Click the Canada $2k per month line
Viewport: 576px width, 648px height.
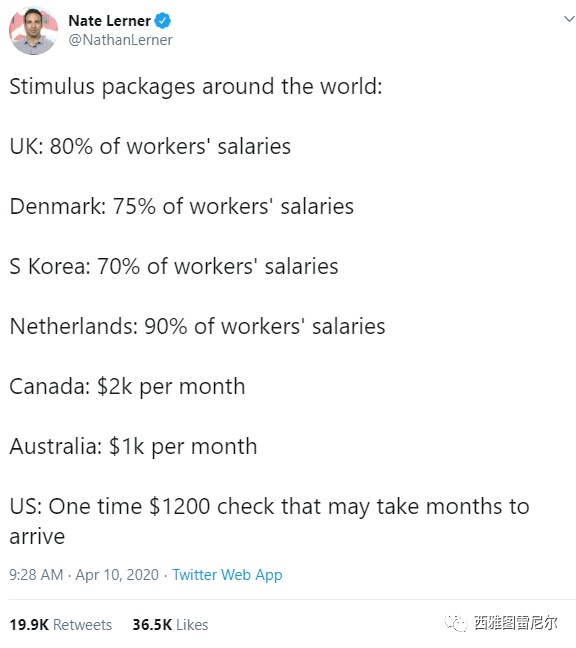coord(127,387)
